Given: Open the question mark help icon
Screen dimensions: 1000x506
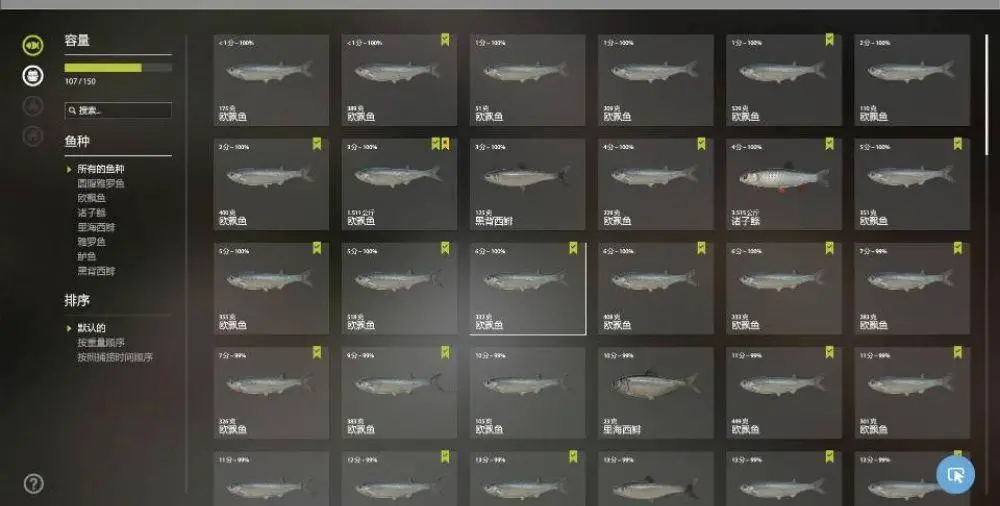Looking at the screenshot, I should (33, 484).
